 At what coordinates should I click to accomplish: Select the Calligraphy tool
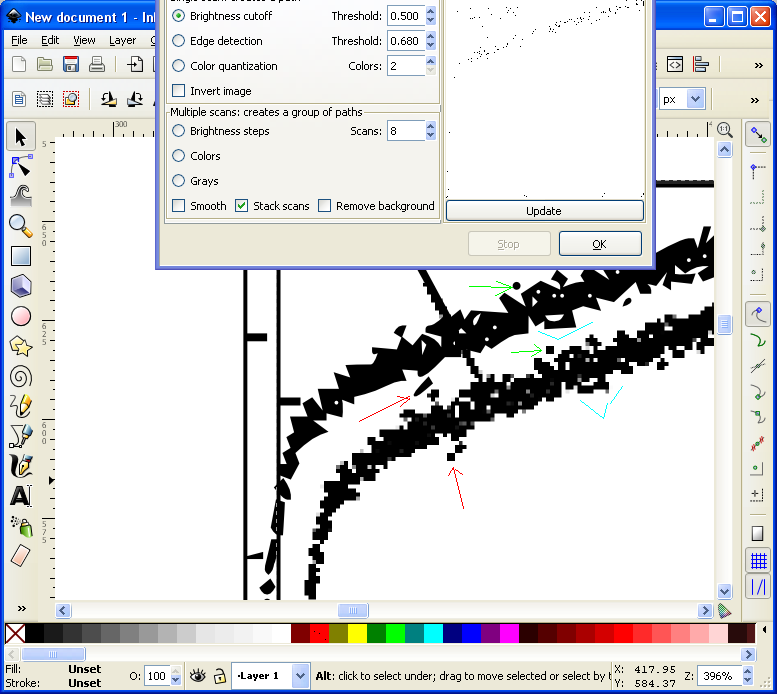pyautogui.click(x=21, y=466)
